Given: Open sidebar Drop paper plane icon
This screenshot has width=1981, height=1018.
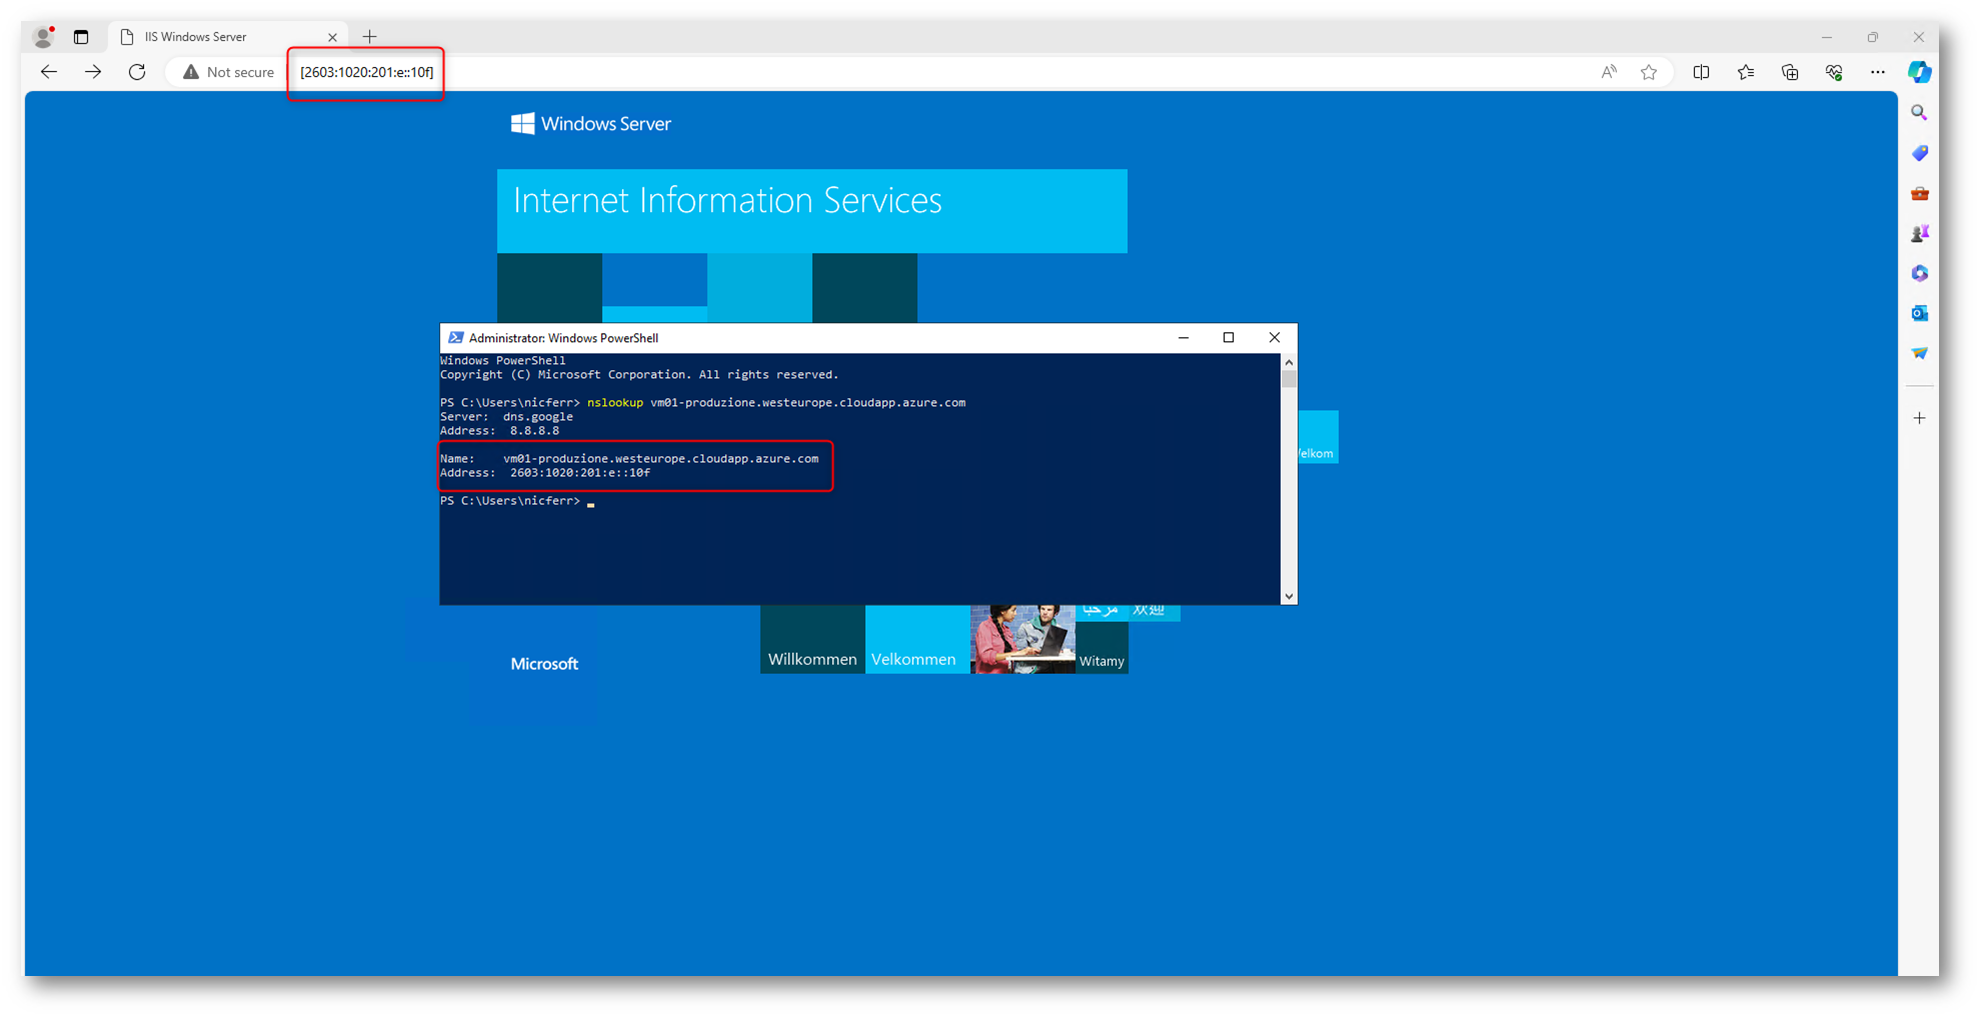Looking at the screenshot, I should (1919, 353).
